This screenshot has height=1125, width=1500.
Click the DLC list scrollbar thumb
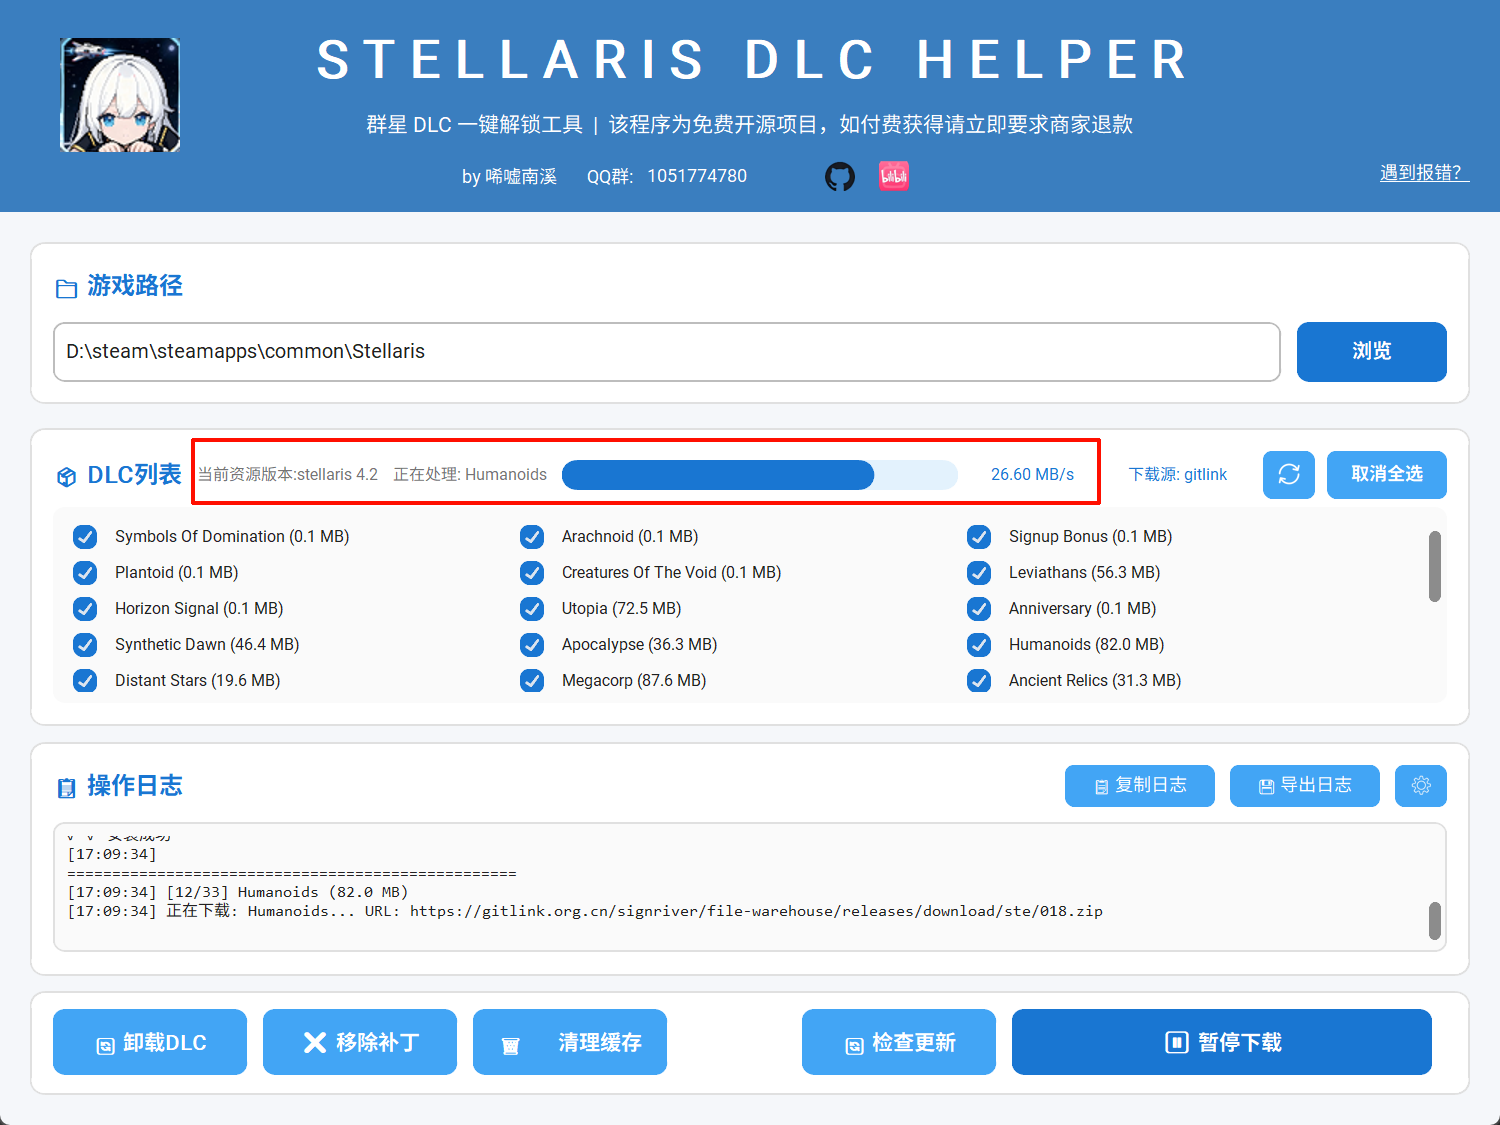pyautogui.click(x=1435, y=566)
